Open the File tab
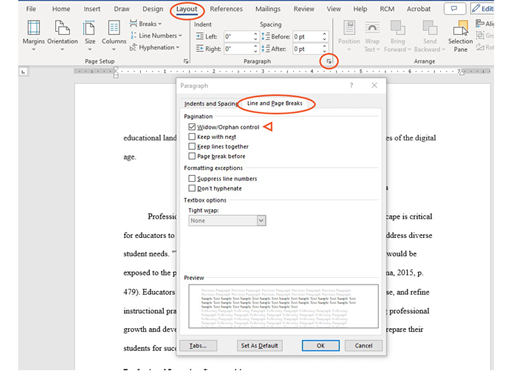The width and height of the screenshot is (513, 374). (x=31, y=9)
